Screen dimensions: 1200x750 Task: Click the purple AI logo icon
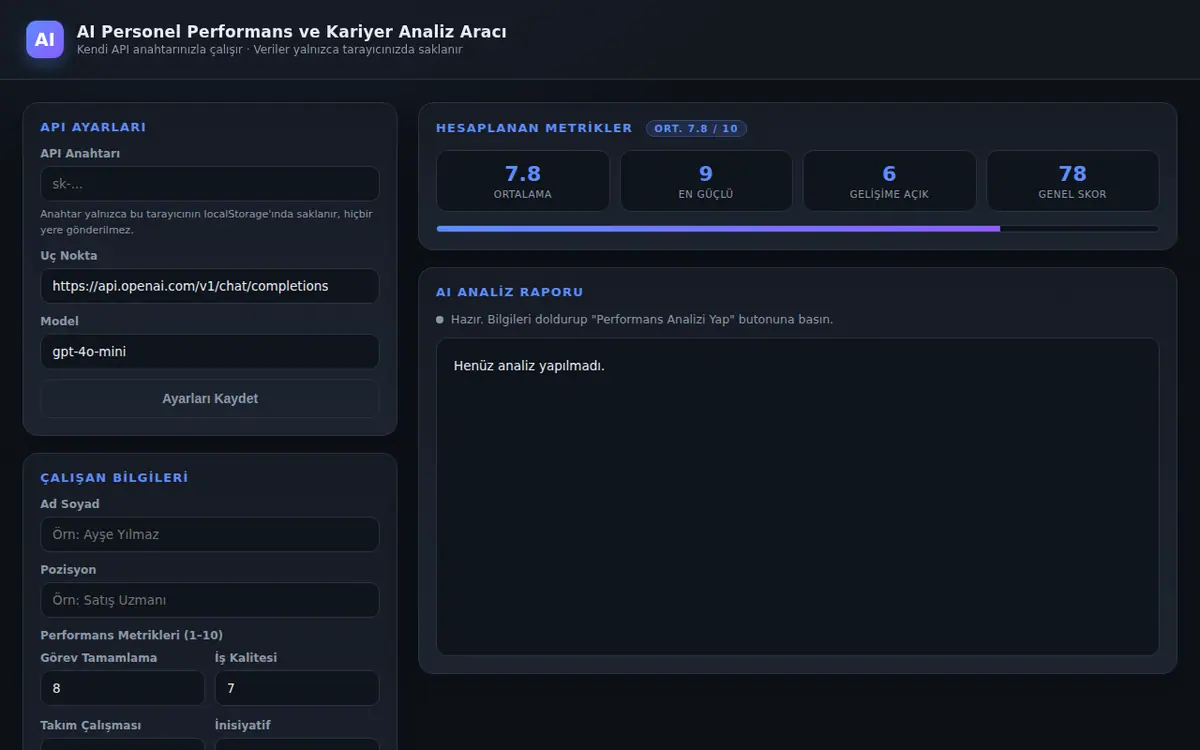[x=45, y=39]
